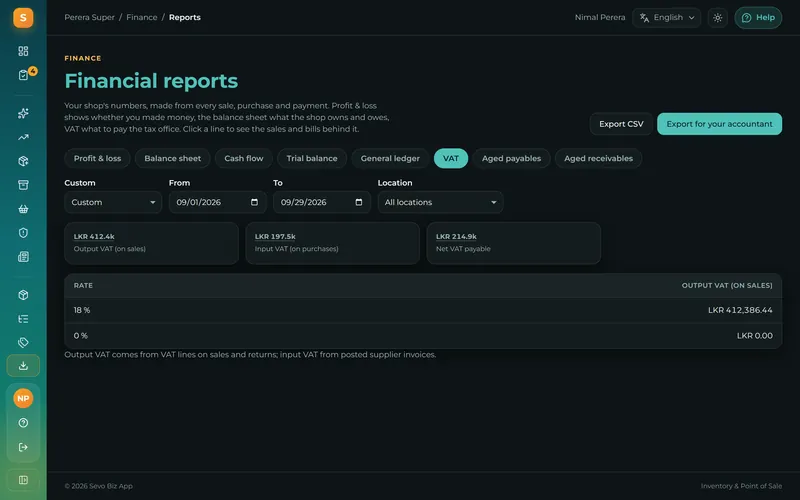
Task: Open the shopping basket icon in sidebar
Action: pos(23,209)
